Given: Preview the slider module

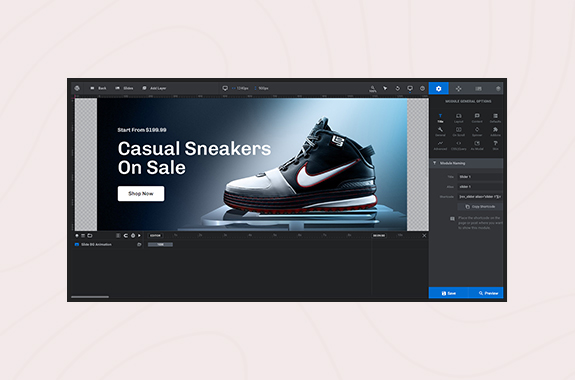Looking at the screenshot, I should (x=486, y=293).
